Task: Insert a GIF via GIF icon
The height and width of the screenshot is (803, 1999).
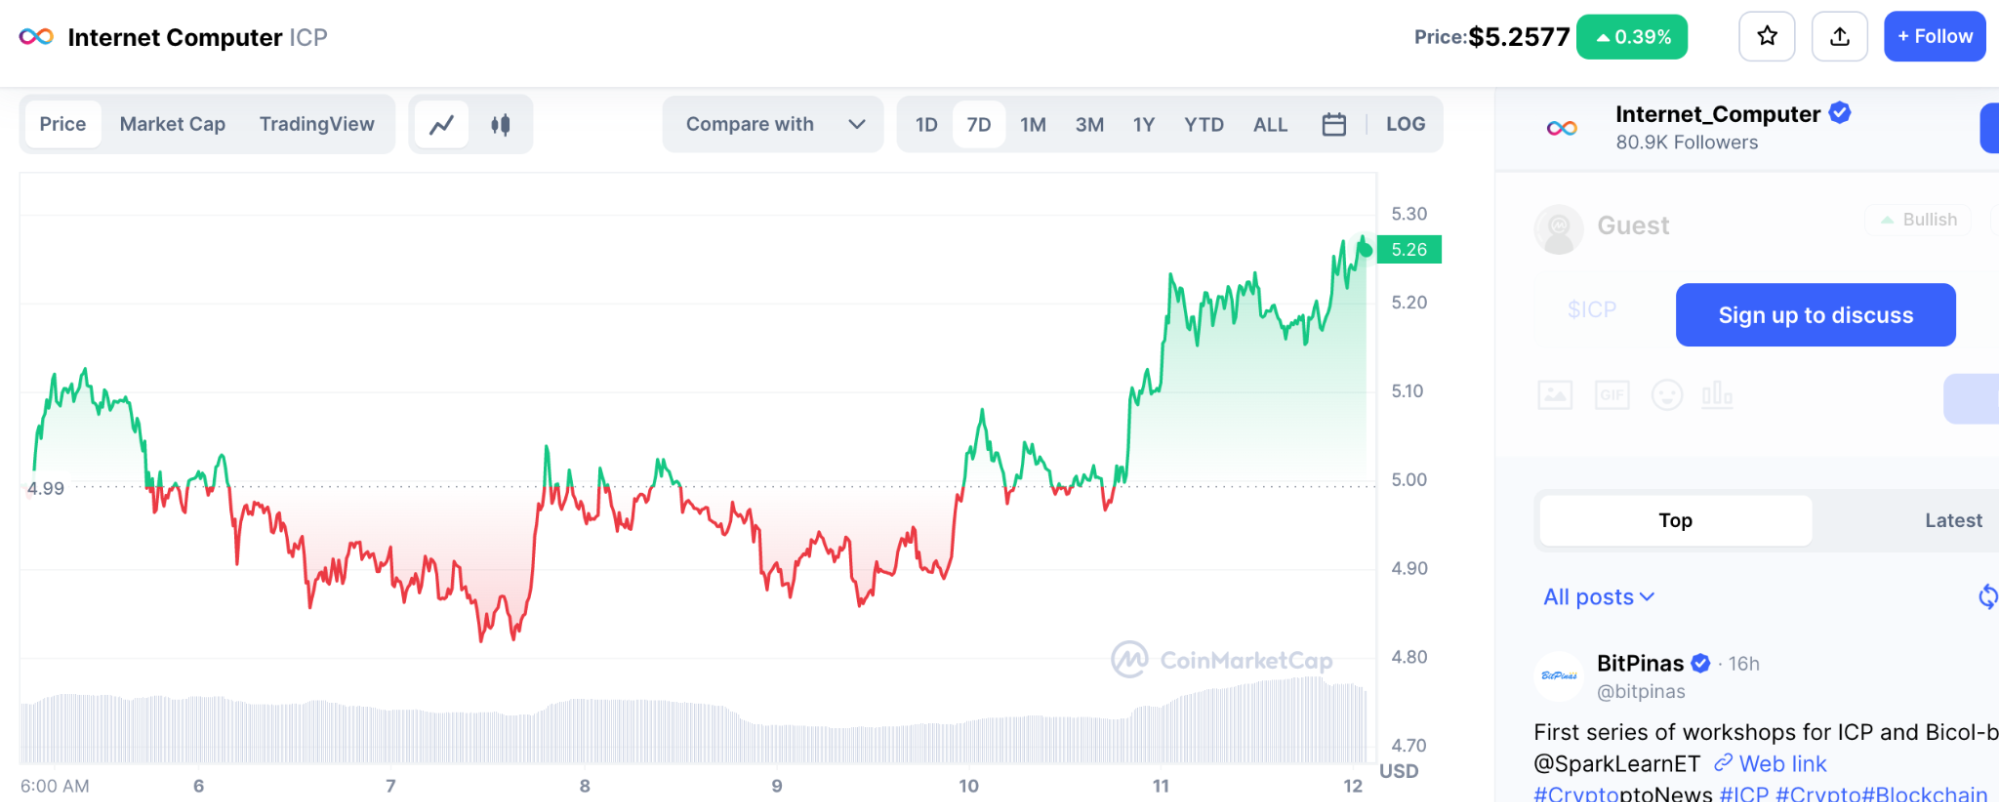Action: click(x=1612, y=395)
